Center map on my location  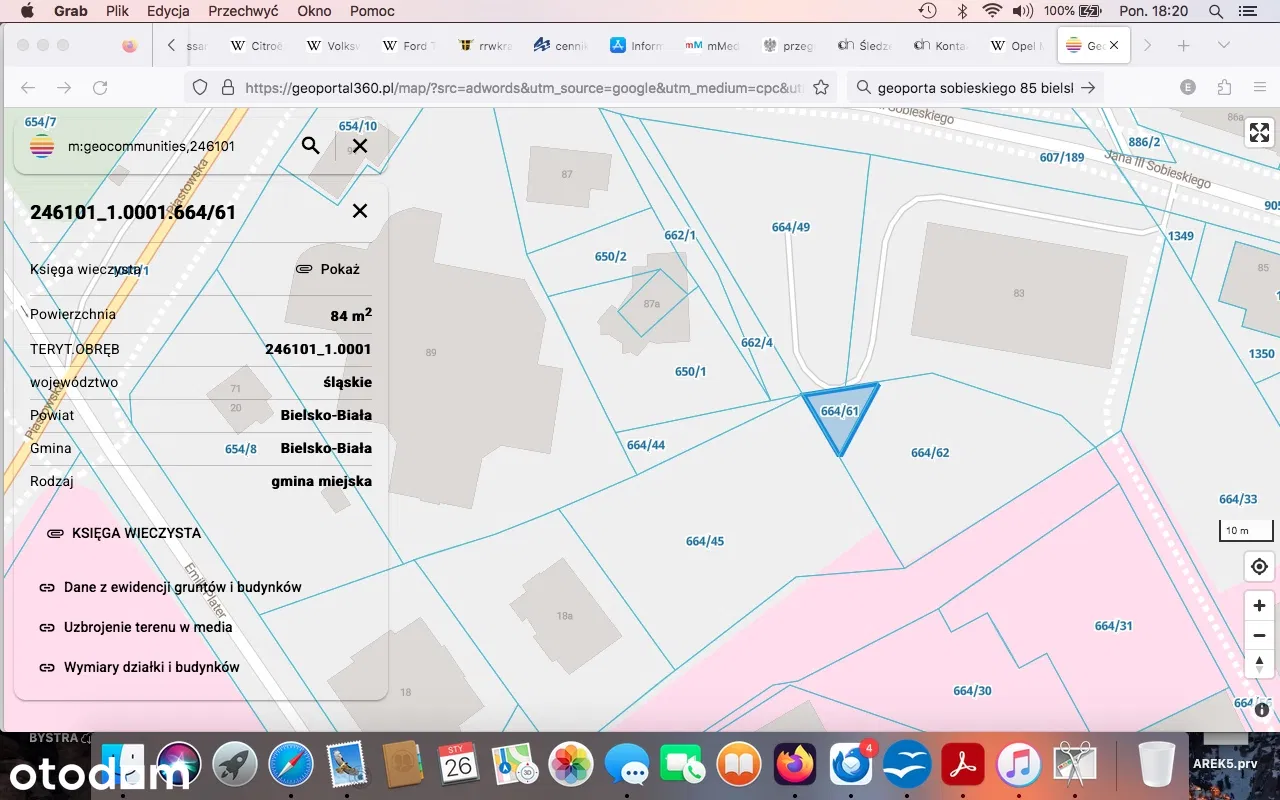coord(1259,567)
